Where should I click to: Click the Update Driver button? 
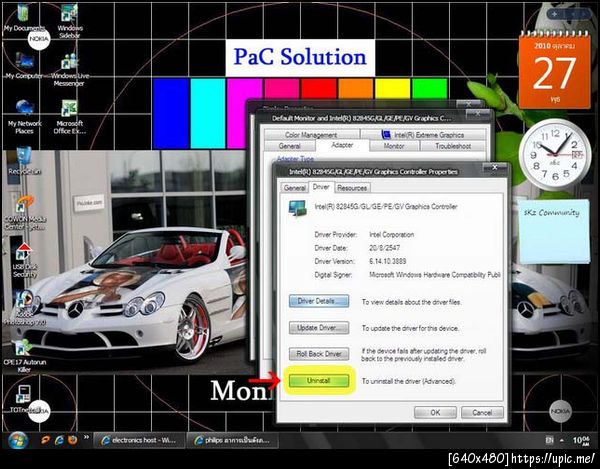click(x=319, y=328)
